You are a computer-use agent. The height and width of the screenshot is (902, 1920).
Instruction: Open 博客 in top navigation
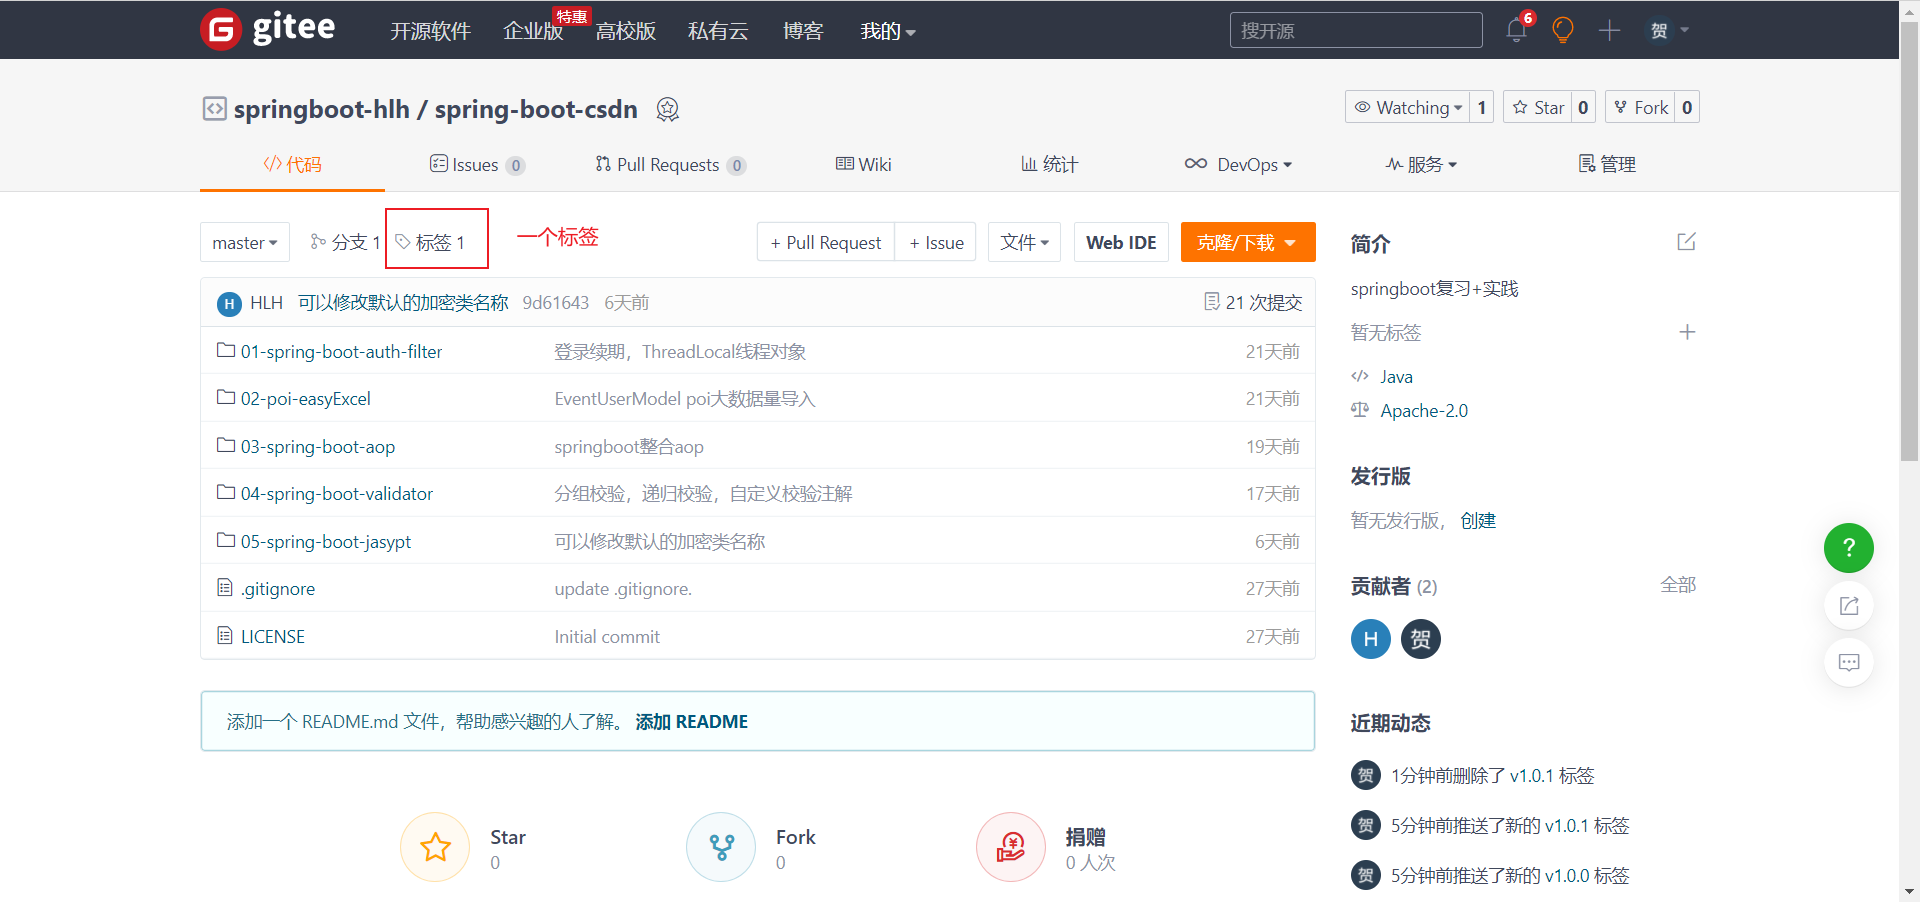[803, 31]
